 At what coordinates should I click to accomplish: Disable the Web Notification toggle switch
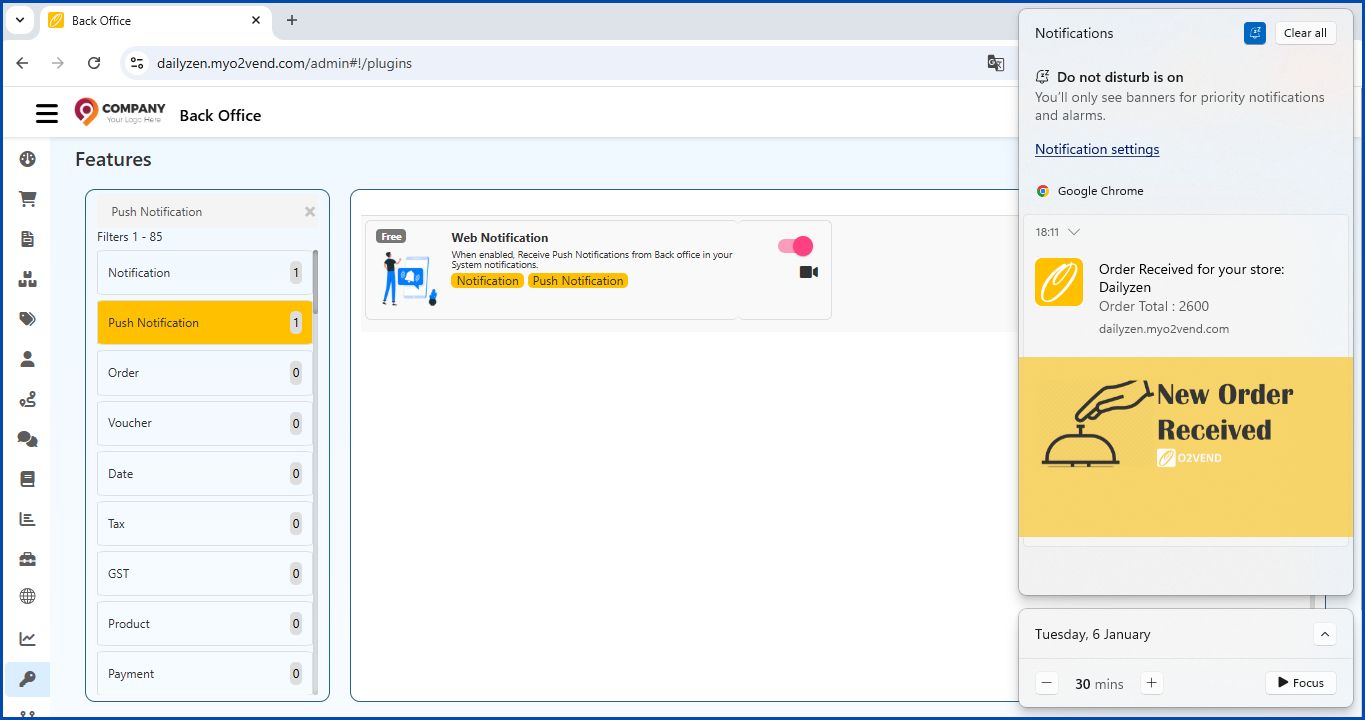coord(794,245)
